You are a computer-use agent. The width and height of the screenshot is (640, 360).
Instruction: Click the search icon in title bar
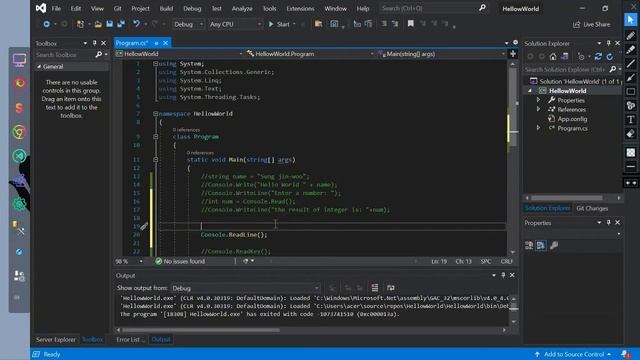pyautogui.click(x=482, y=8)
